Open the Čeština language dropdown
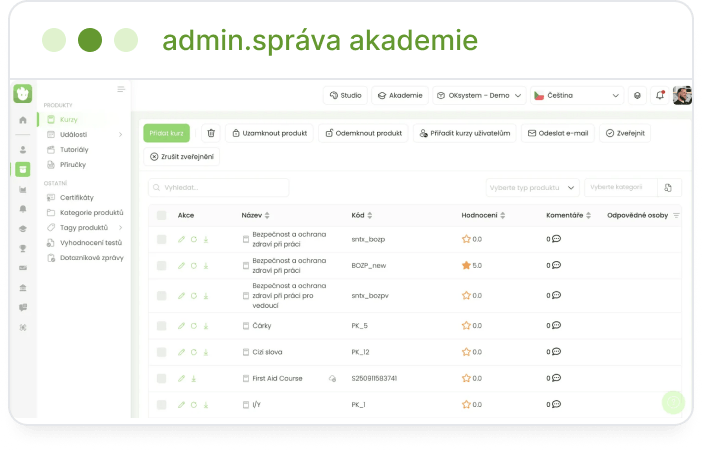The height and width of the screenshot is (450, 702). [x=577, y=95]
